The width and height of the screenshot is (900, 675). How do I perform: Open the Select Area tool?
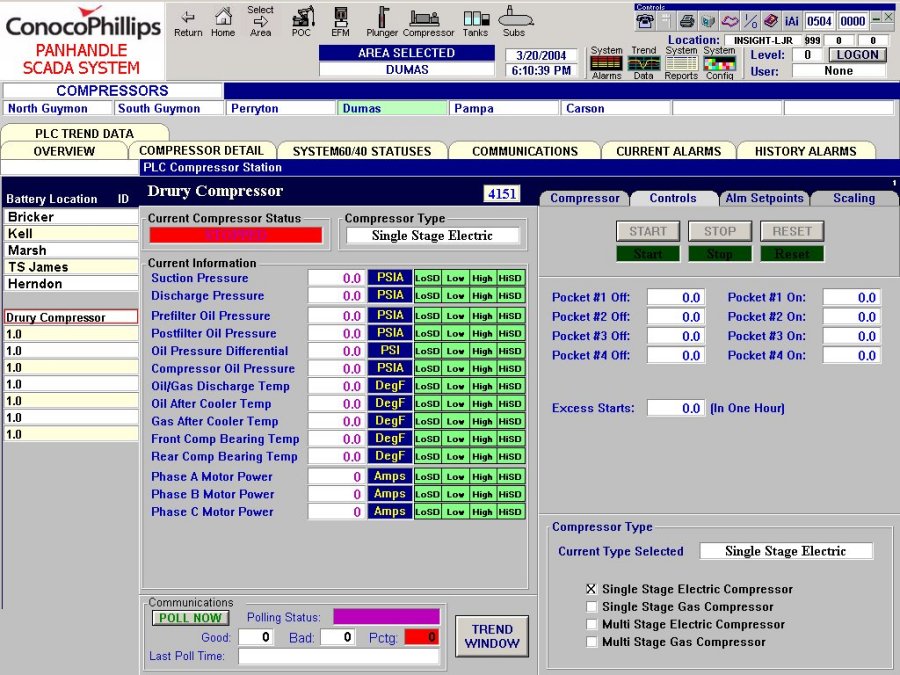coord(259,21)
